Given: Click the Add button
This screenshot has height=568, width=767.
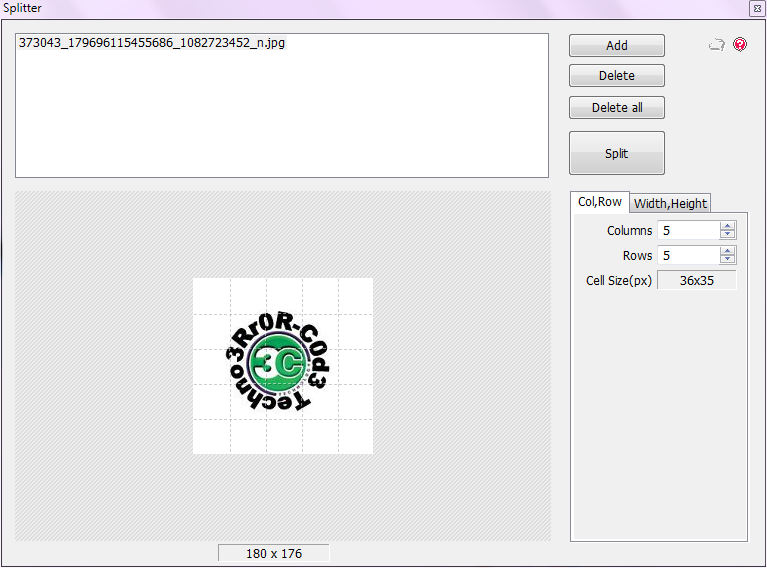Looking at the screenshot, I should point(616,45).
